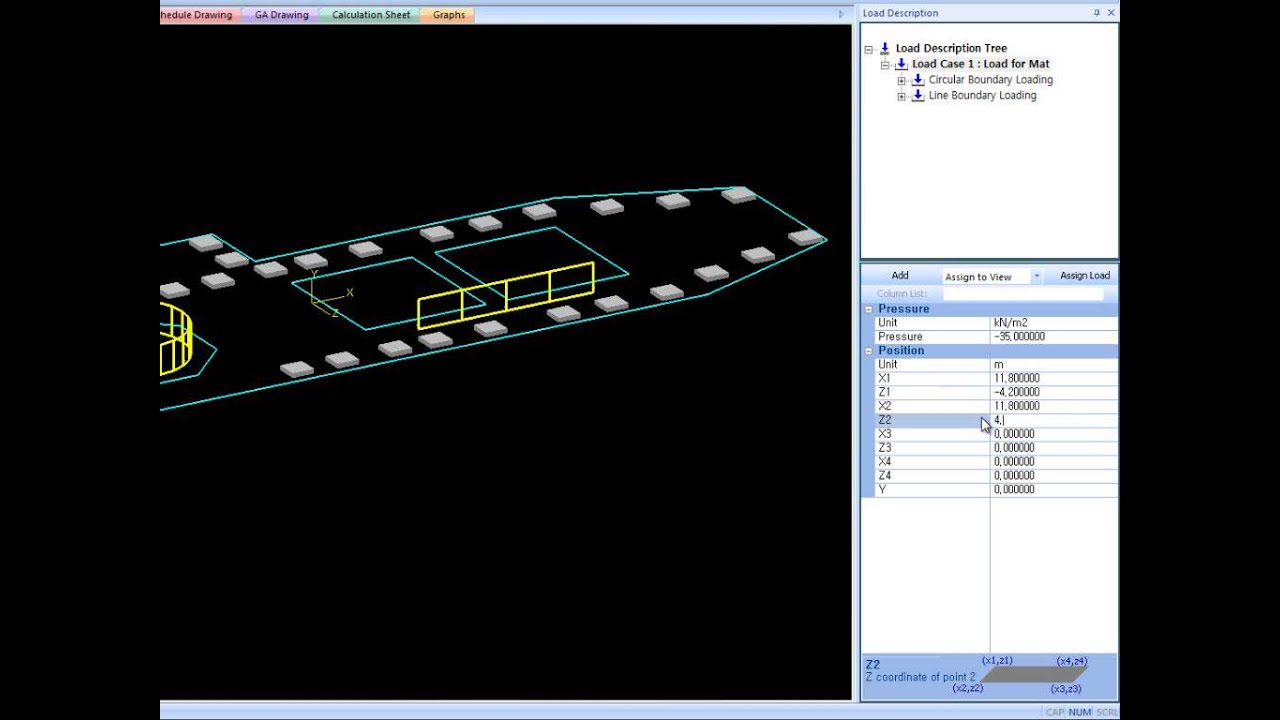Screen dimensions: 1280x720
Task: Pin the Load Description panel
Action: click(1096, 13)
